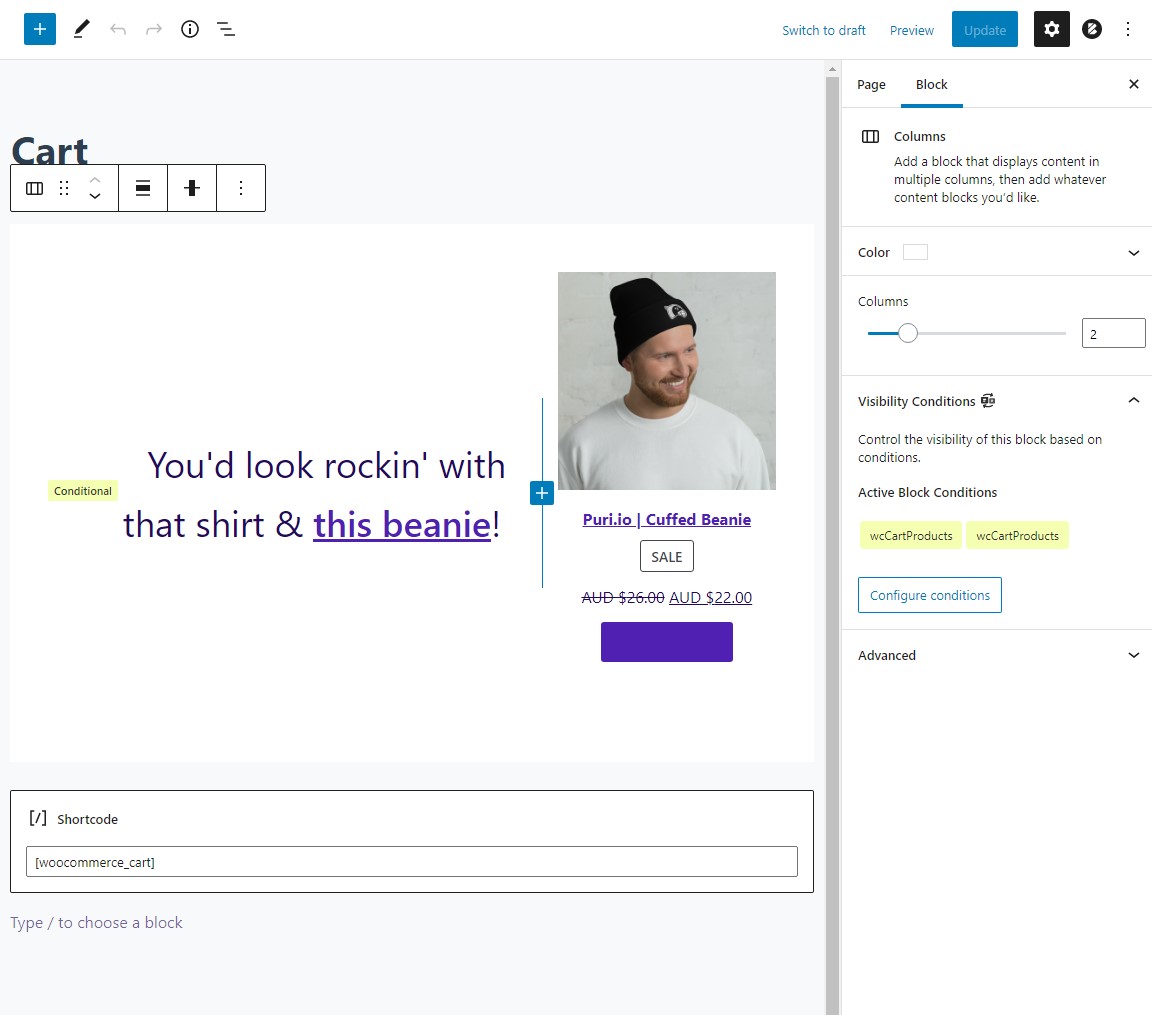Click the Visibility Conditions plugin icon
1152x1015 pixels.
tap(988, 401)
